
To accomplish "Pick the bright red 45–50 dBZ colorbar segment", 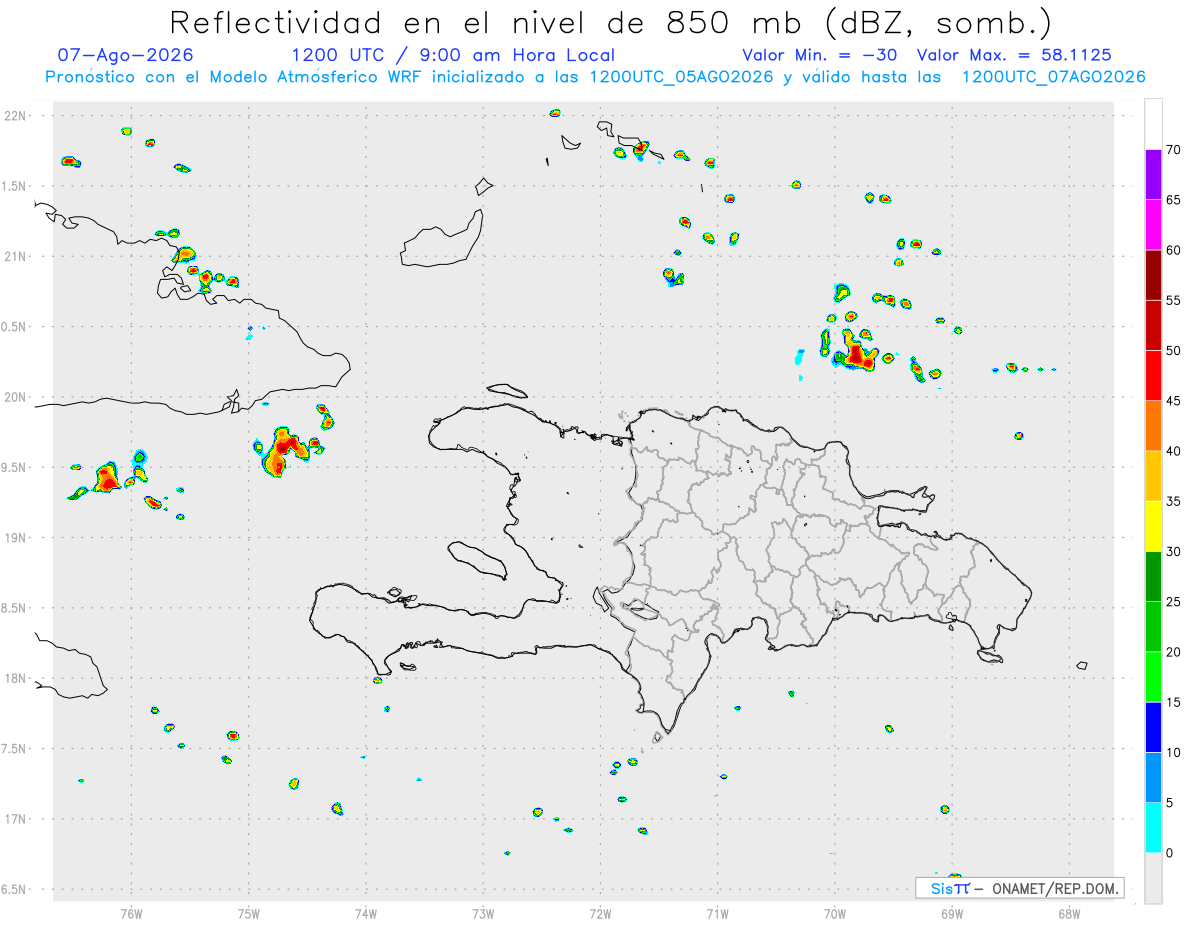I will (x=1153, y=376).
